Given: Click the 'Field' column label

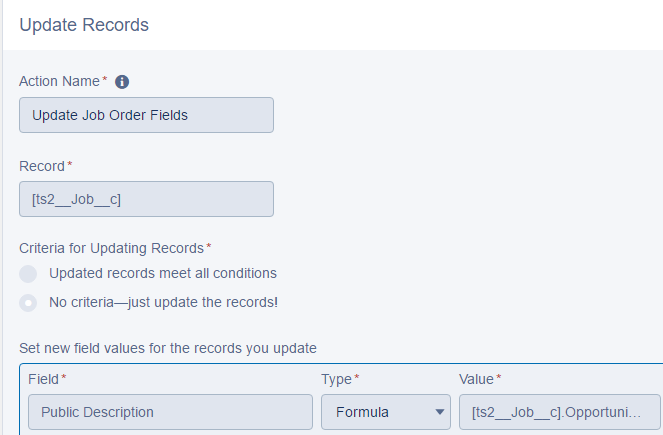Looking at the screenshot, I should click(x=42, y=379).
